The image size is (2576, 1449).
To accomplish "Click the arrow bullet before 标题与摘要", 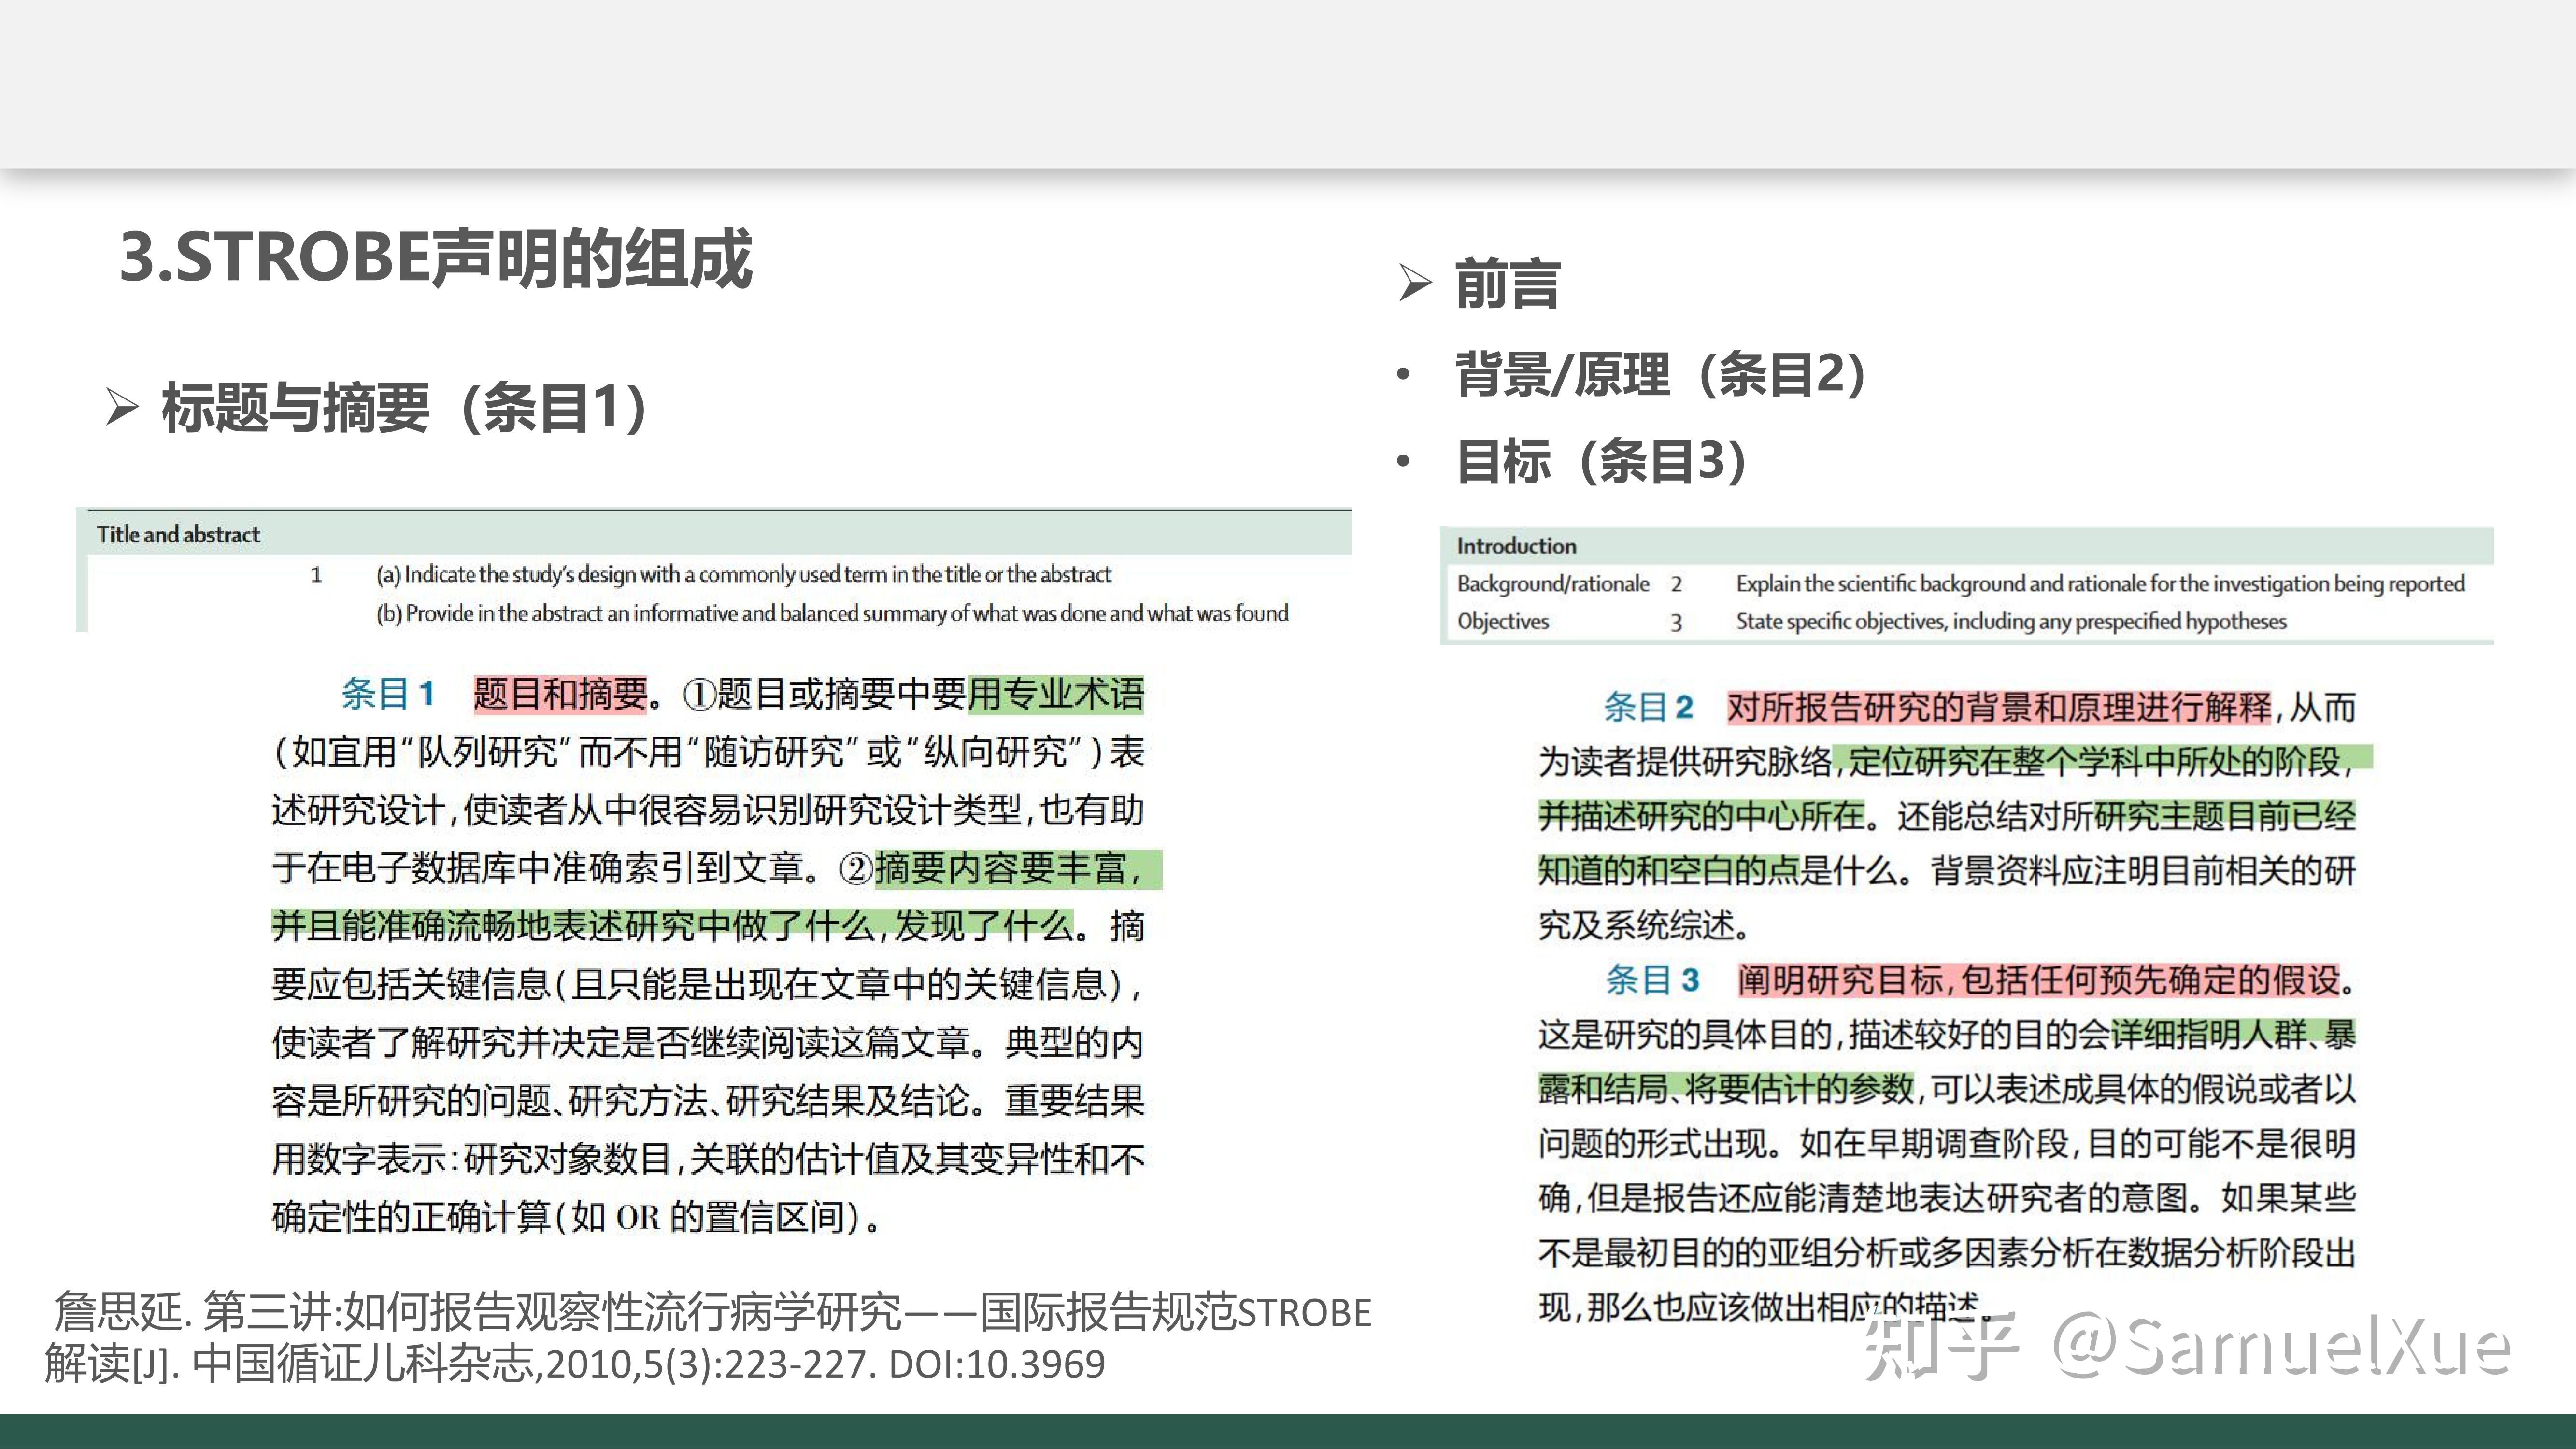I will tap(123, 403).
